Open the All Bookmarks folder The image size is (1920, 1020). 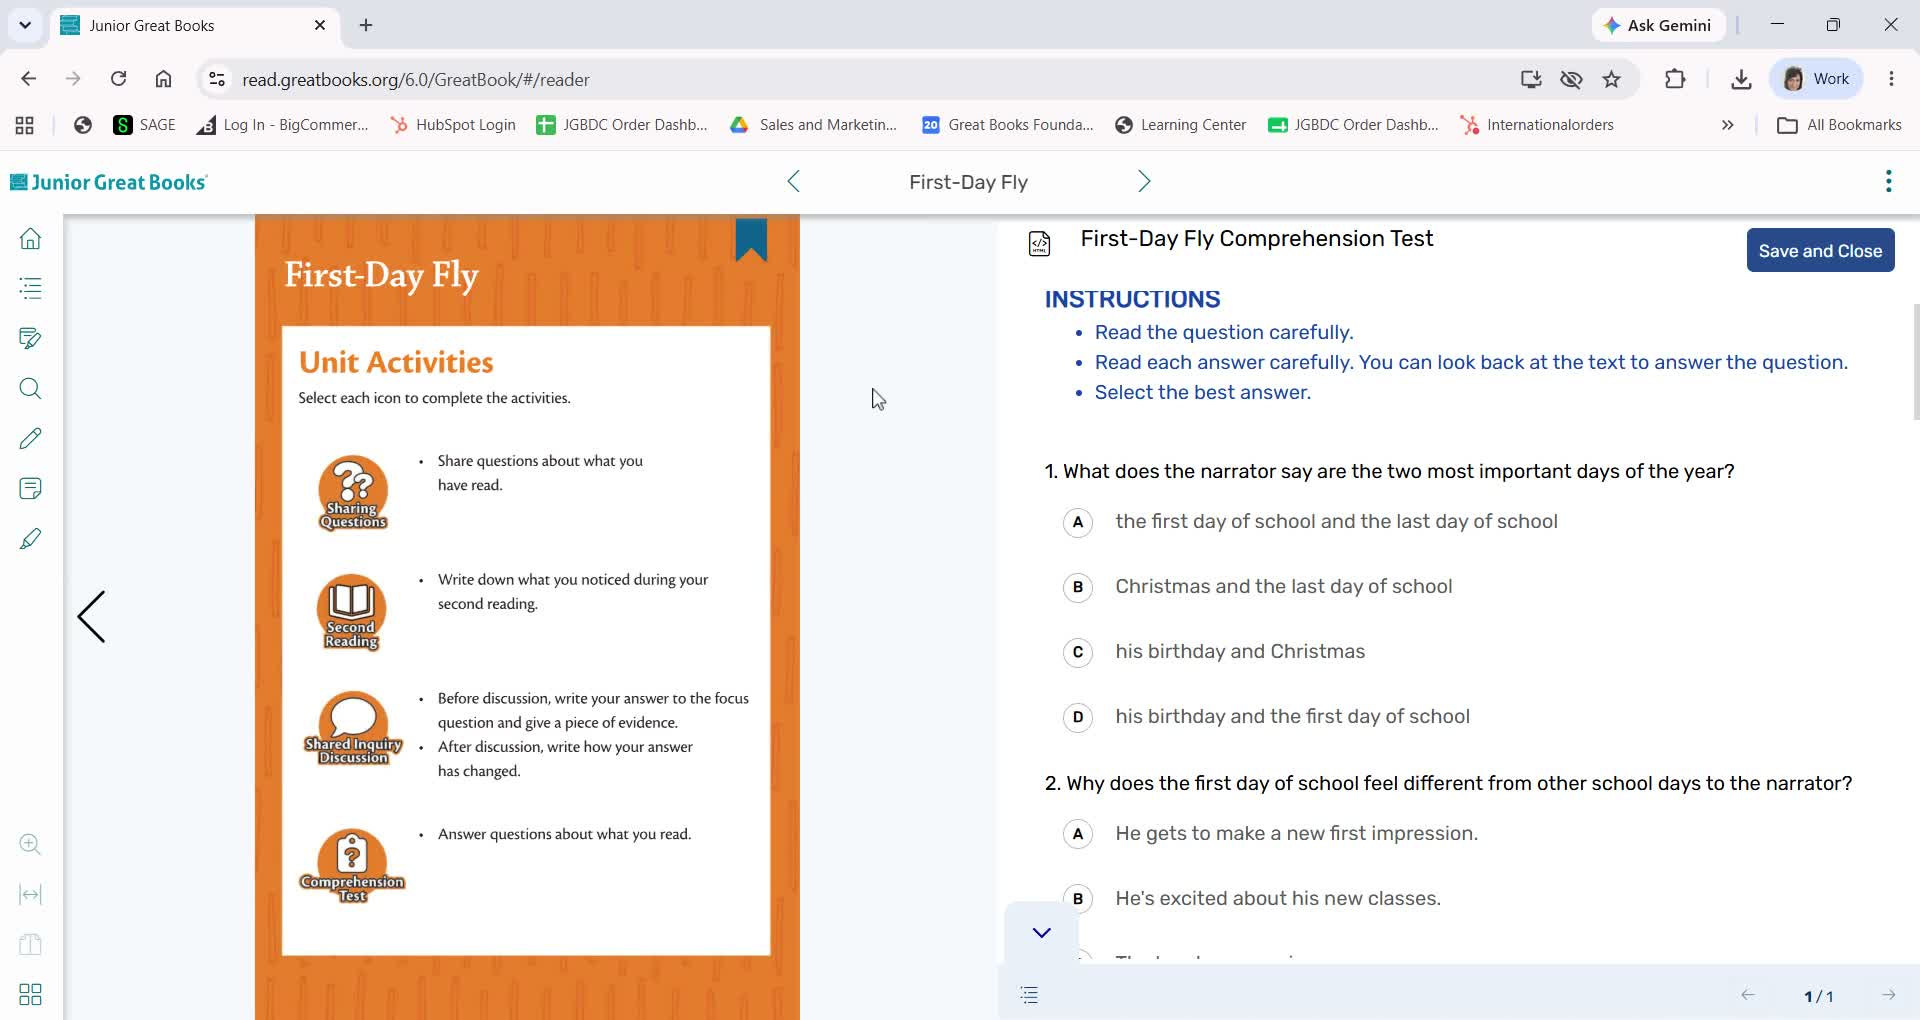[1839, 125]
